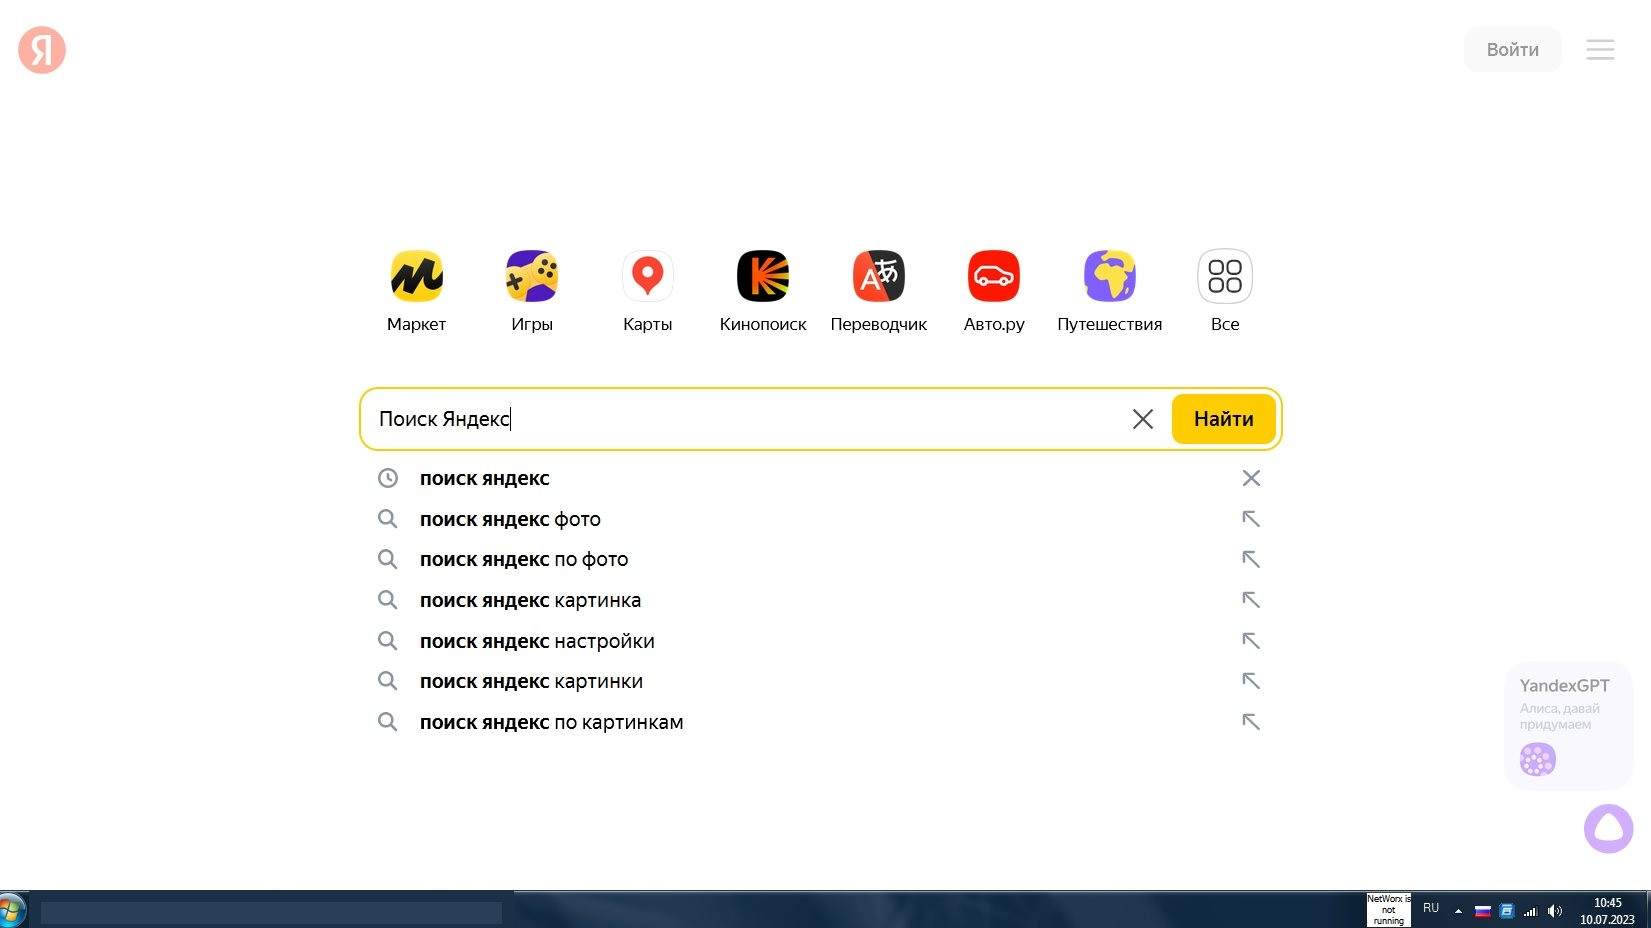Open the YandexGPT promo card

coord(1568,726)
